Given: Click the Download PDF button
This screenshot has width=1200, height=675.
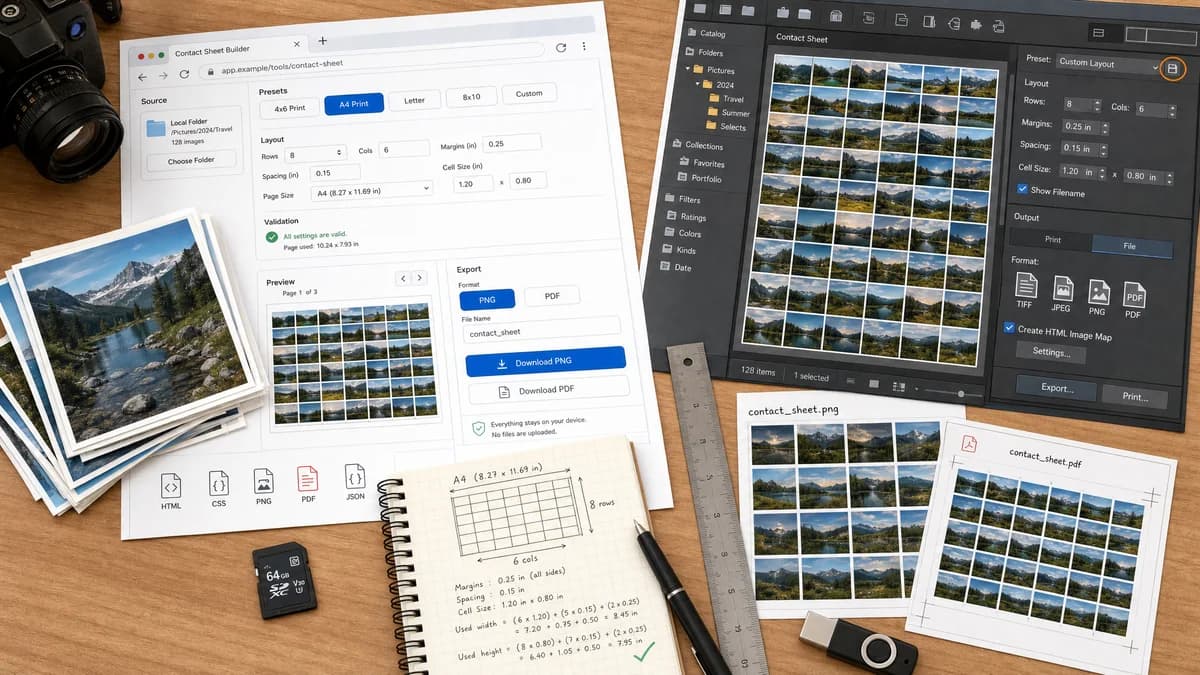Looking at the screenshot, I should 549,390.
